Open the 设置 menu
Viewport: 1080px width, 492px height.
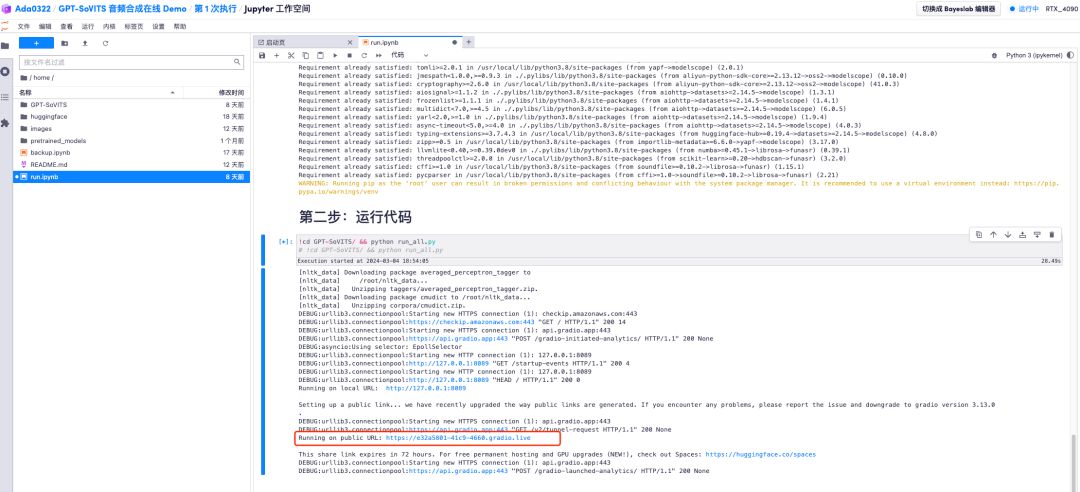point(158,26)
